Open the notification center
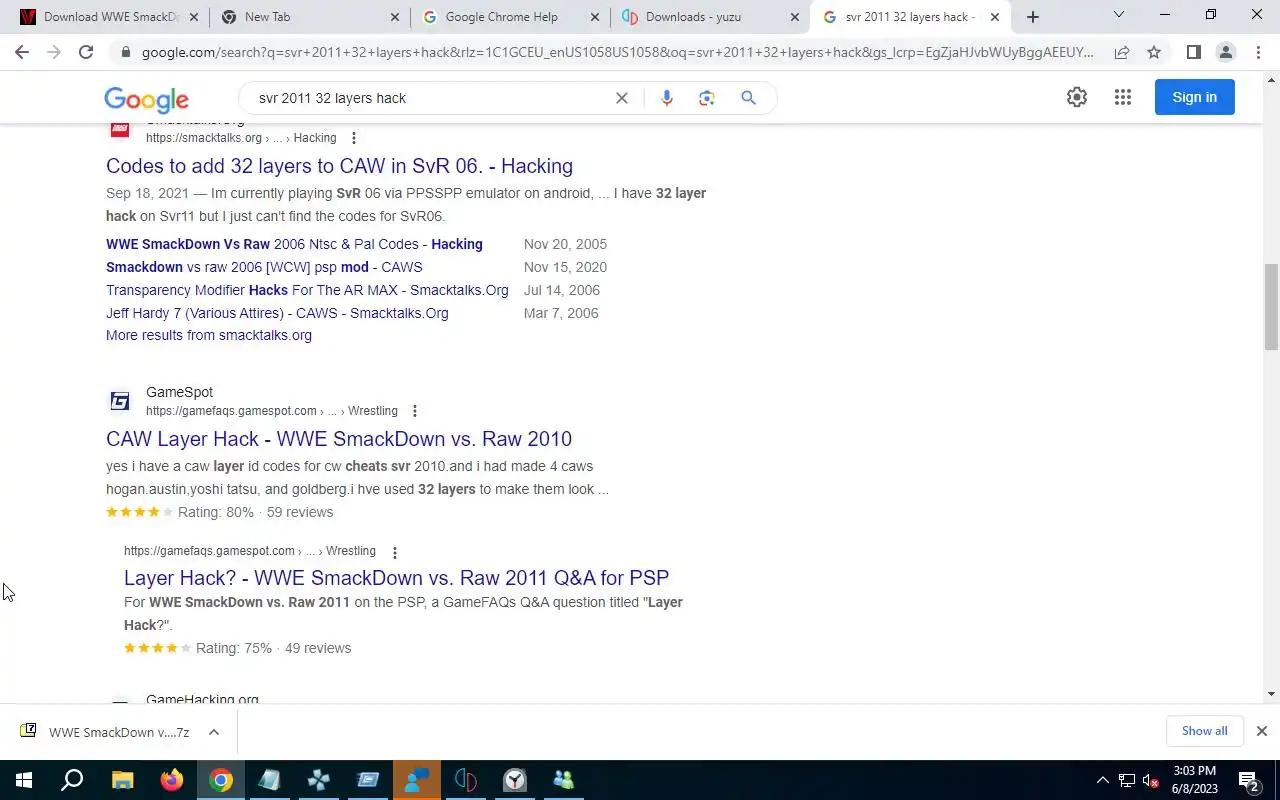 tap(1249, 780)
